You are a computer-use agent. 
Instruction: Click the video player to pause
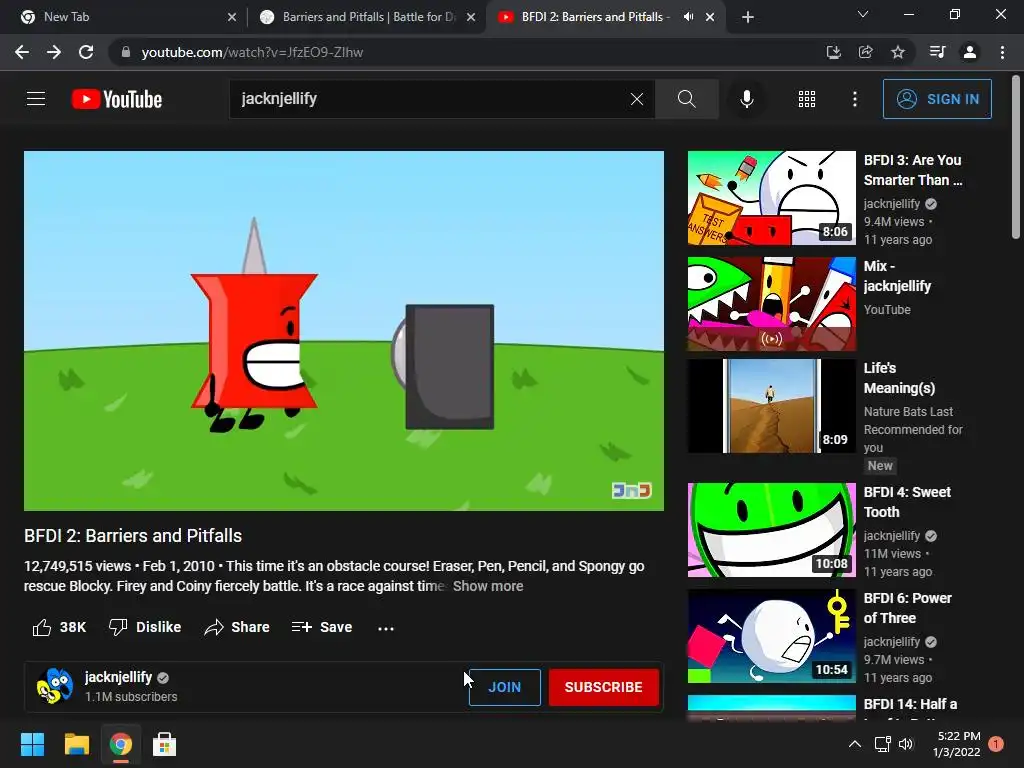point(344,330)
